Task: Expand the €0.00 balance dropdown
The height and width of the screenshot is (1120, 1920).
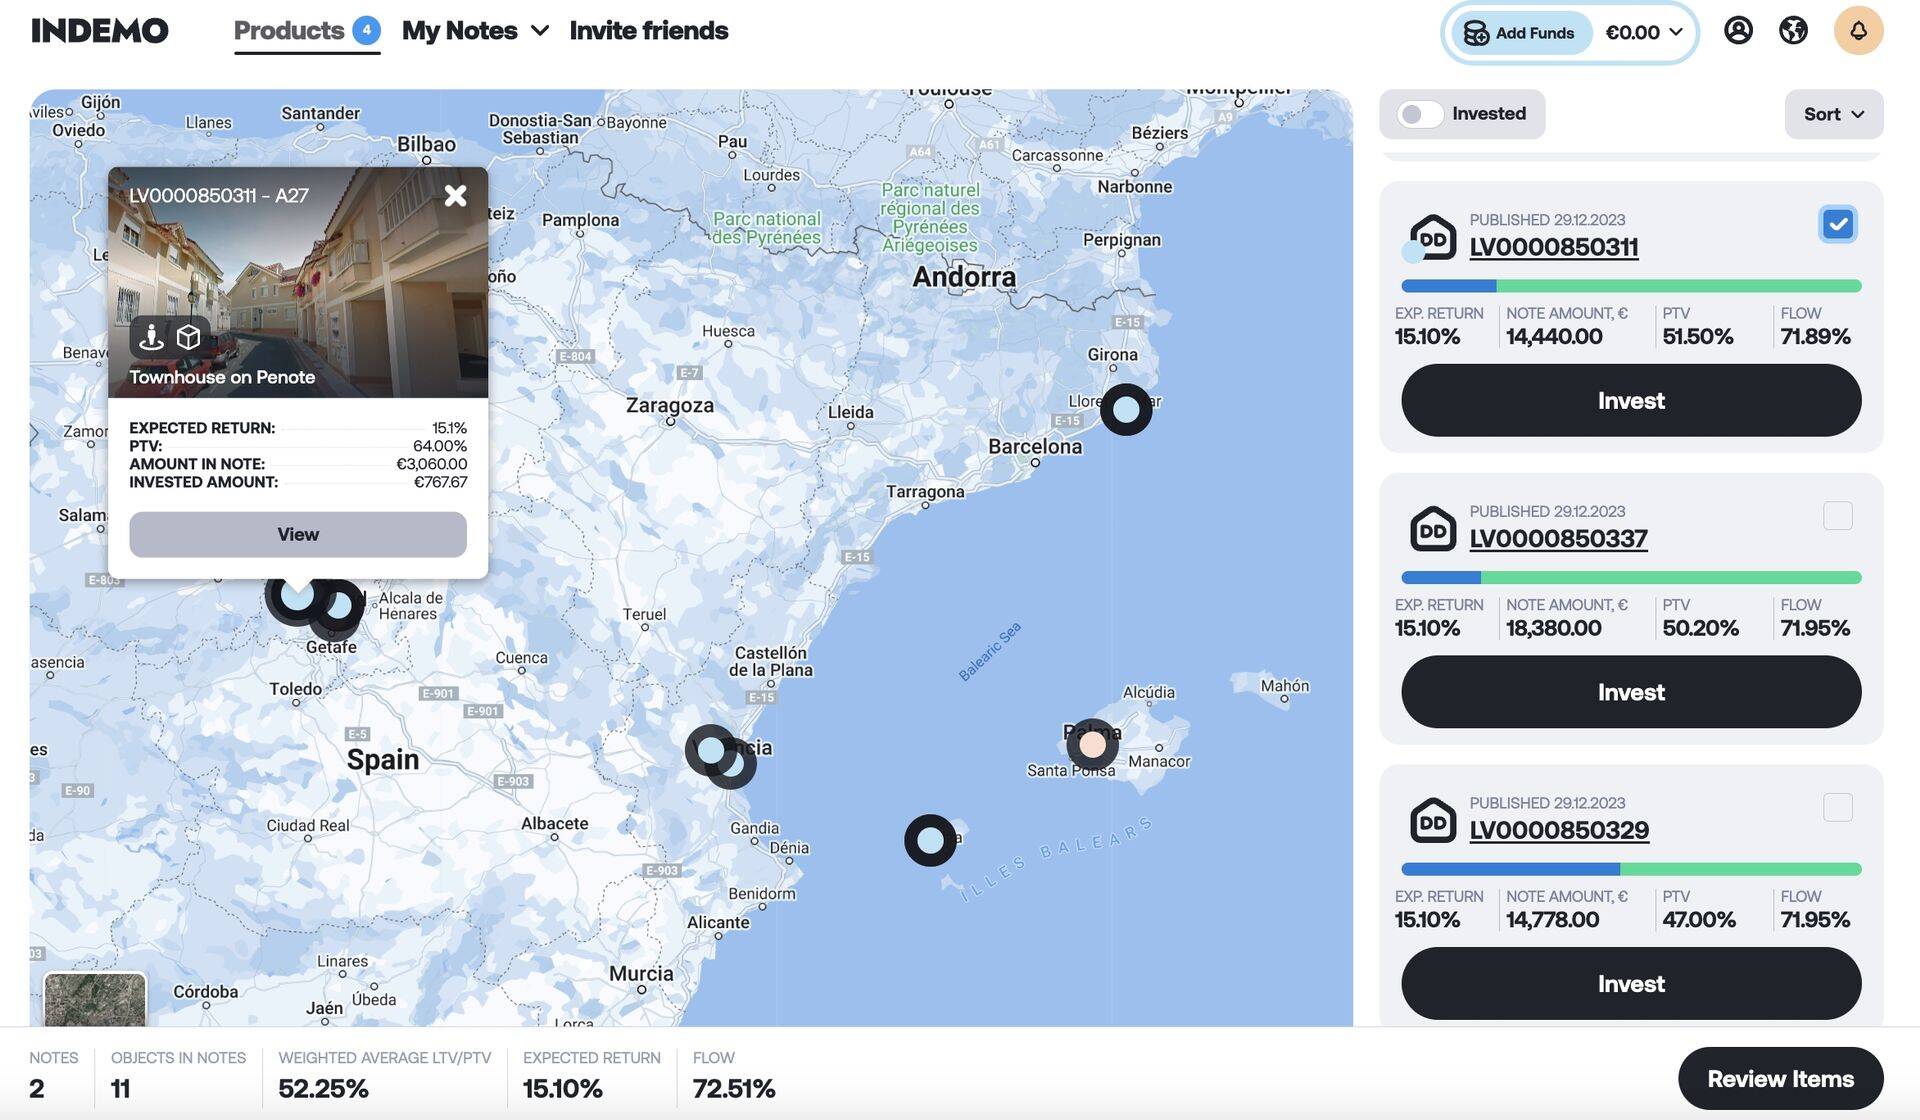Action: click(1645, 32)
